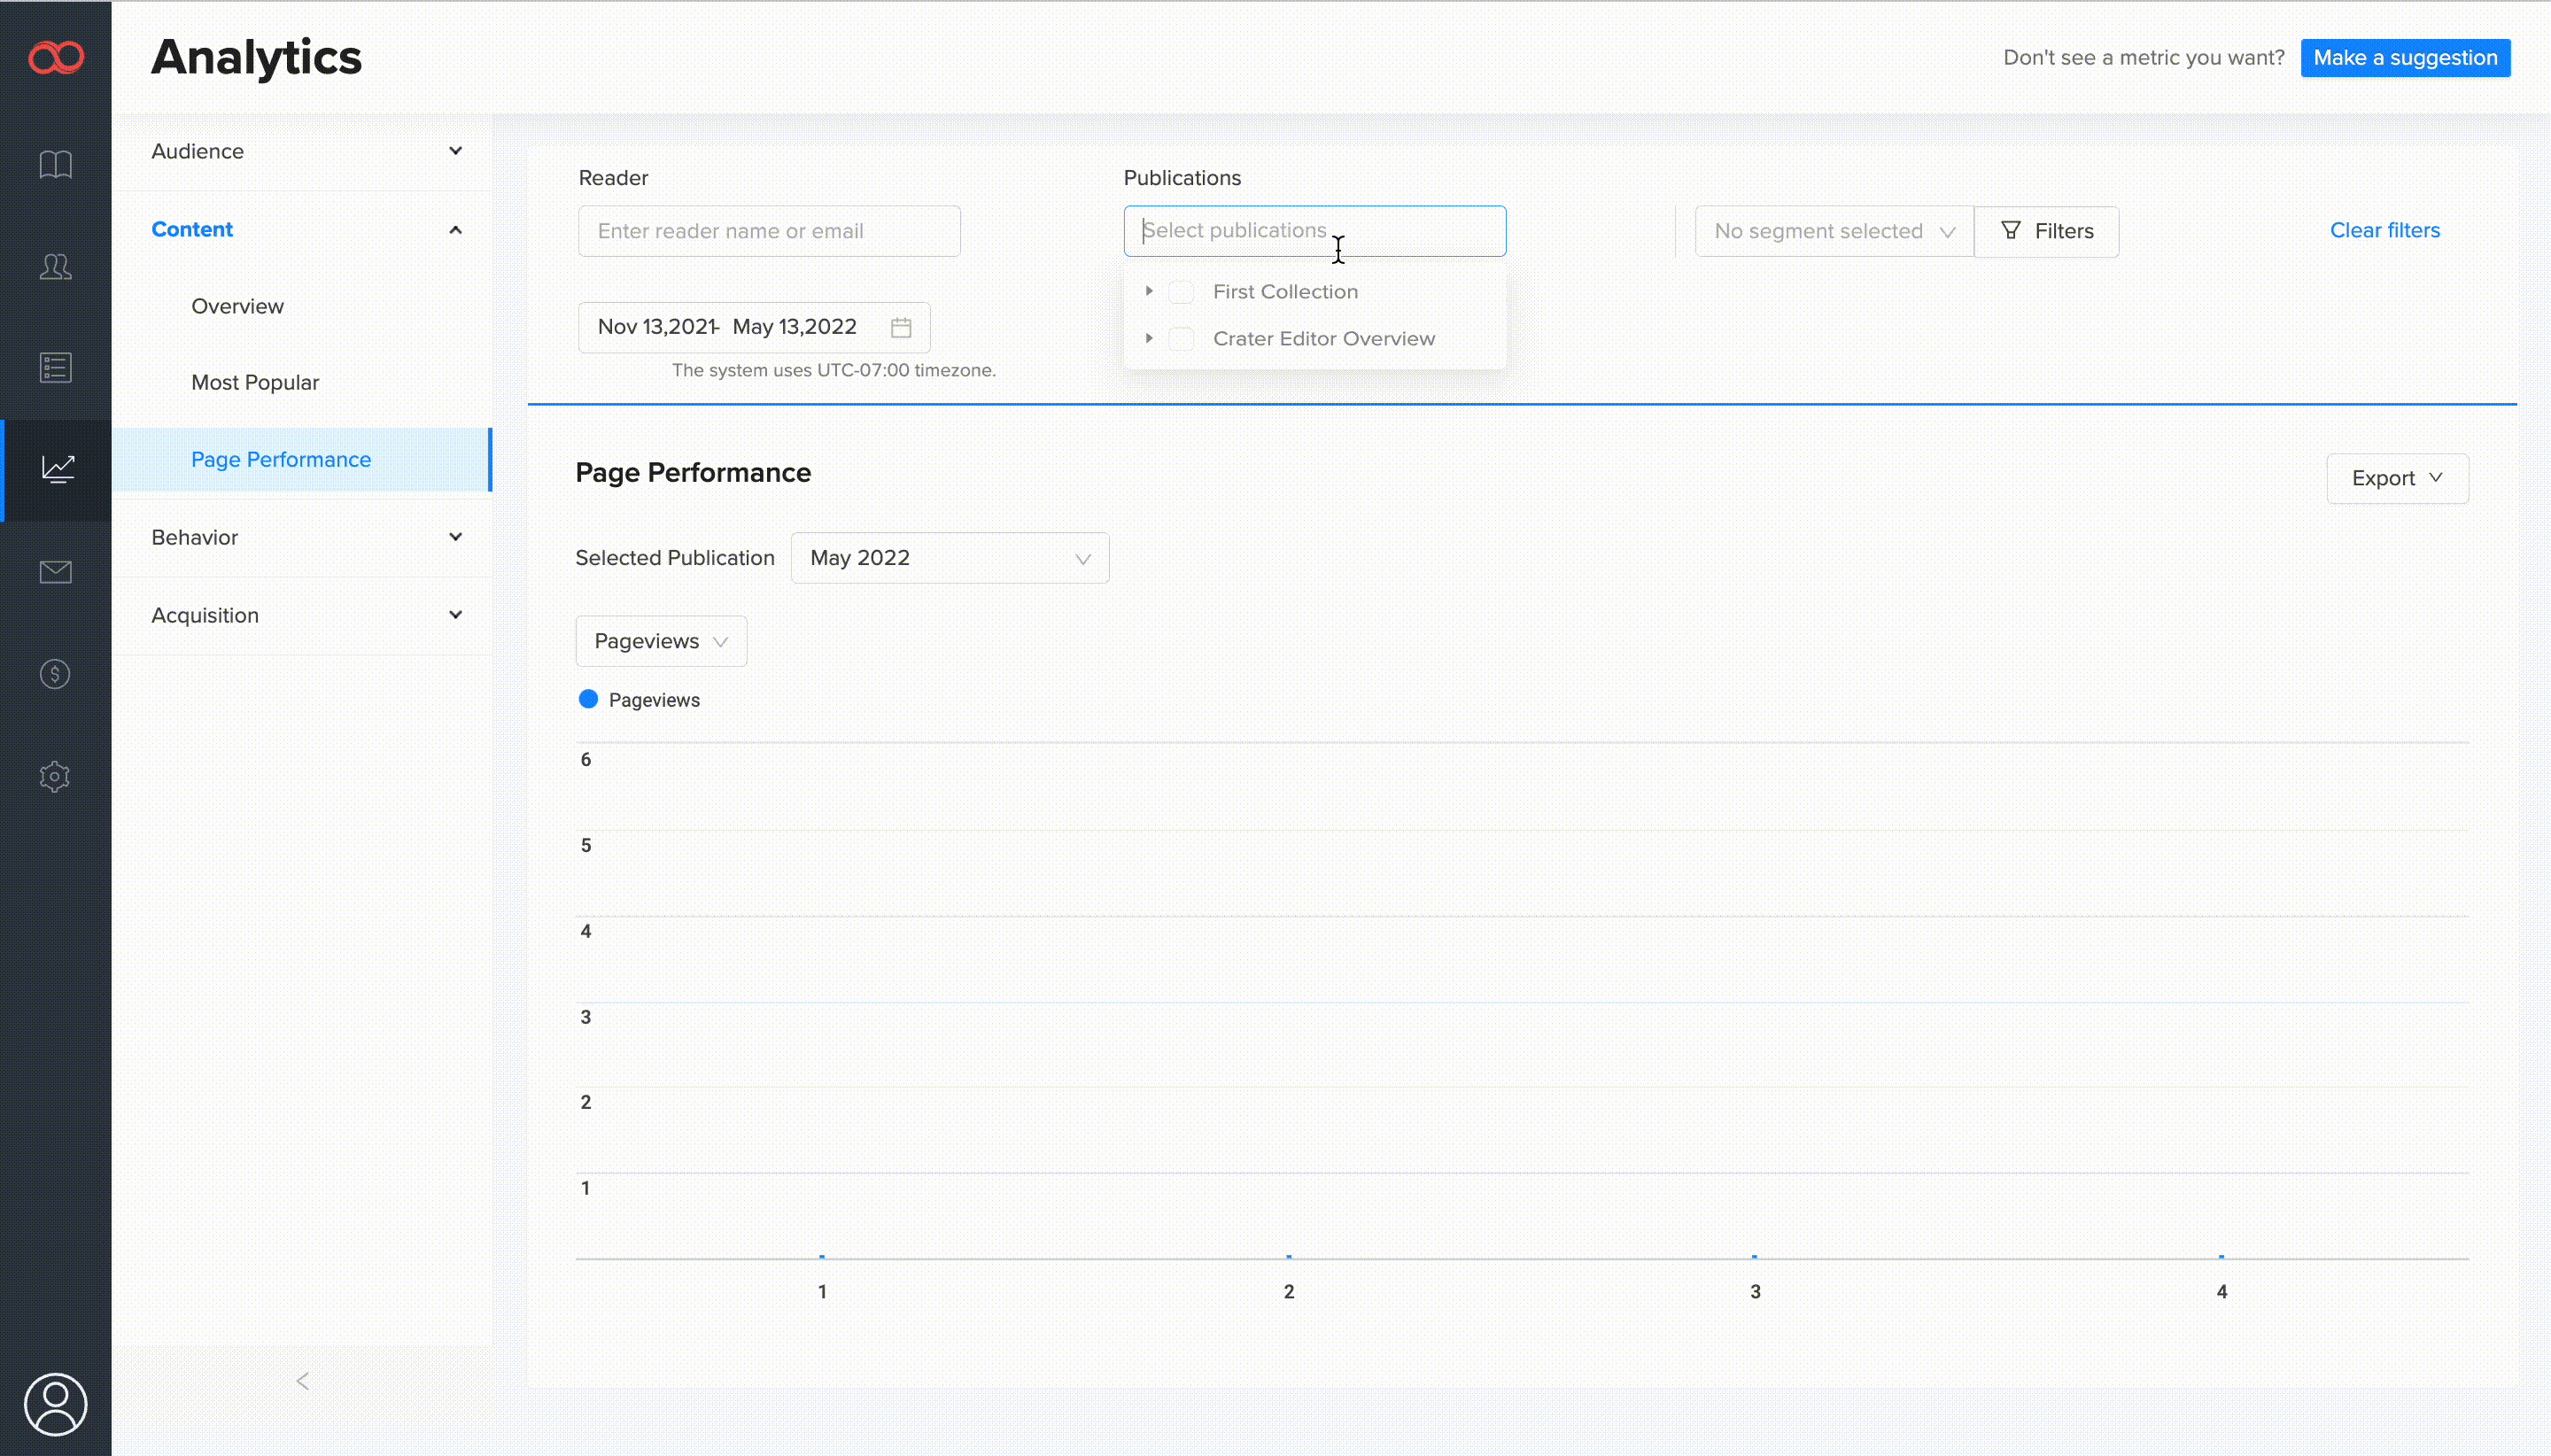Check the First Collection checkbox

coord(1181,292)
